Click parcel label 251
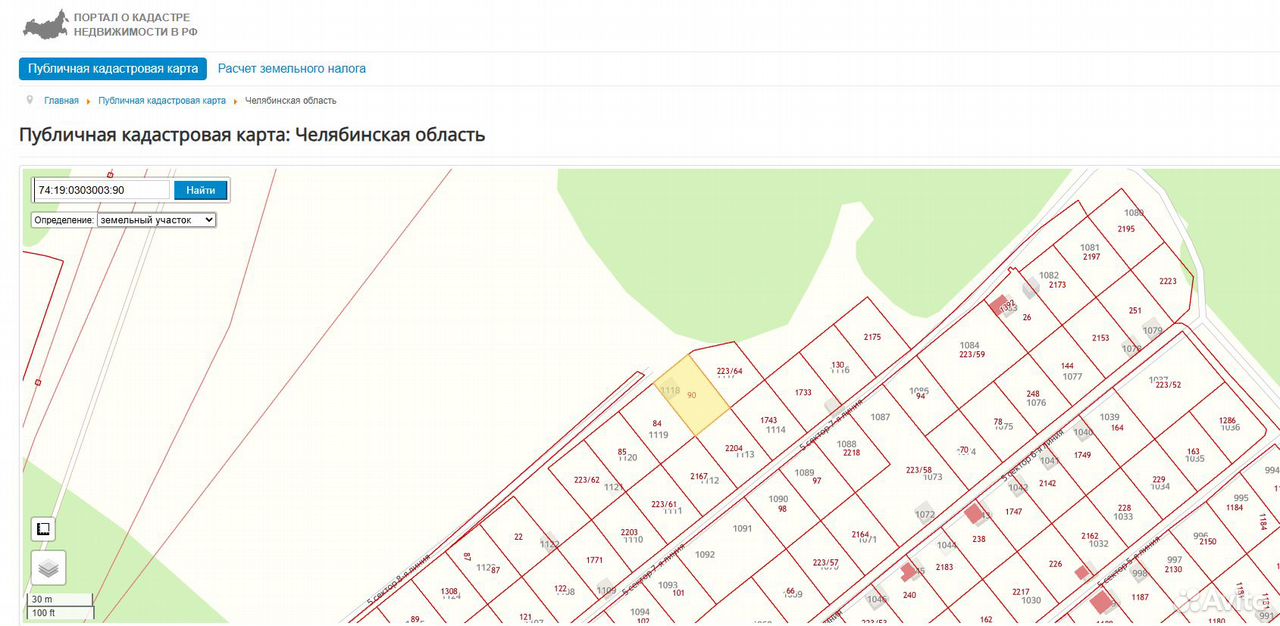This screenshot has height=626, width=1280. pos(1135,310)
